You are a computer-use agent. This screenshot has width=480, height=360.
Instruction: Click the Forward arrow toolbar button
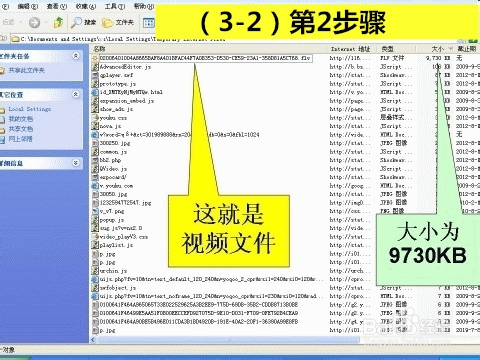[34, 22]
